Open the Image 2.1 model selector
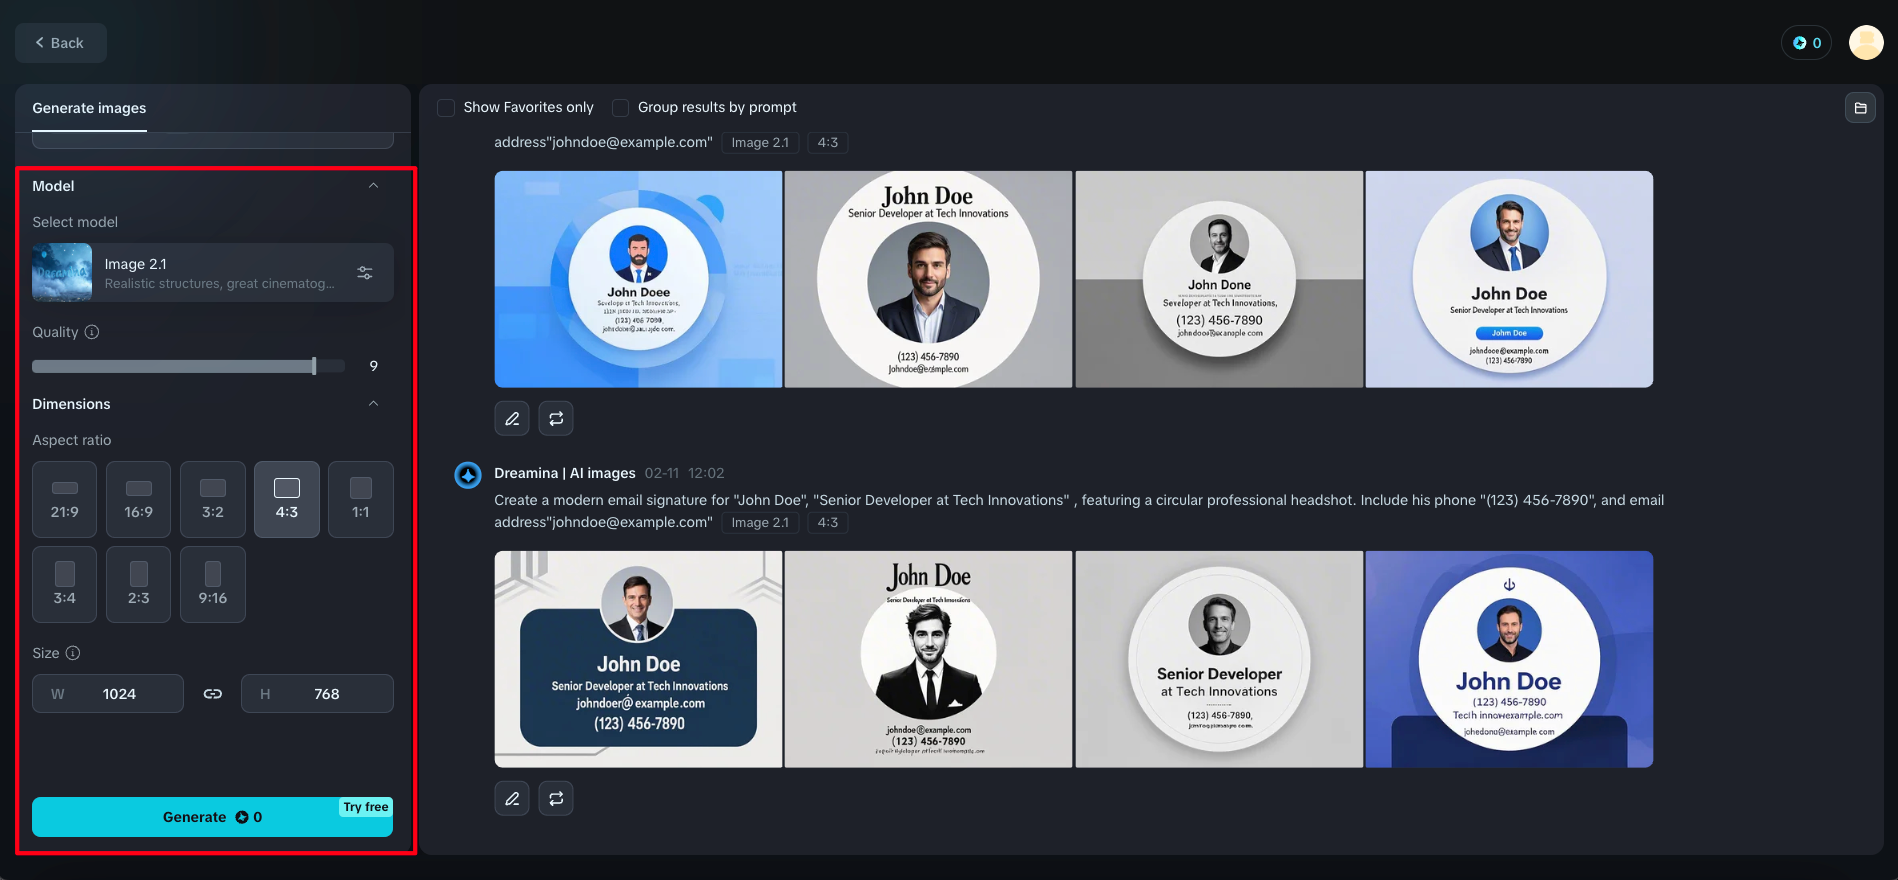 (x=212, y=273)
